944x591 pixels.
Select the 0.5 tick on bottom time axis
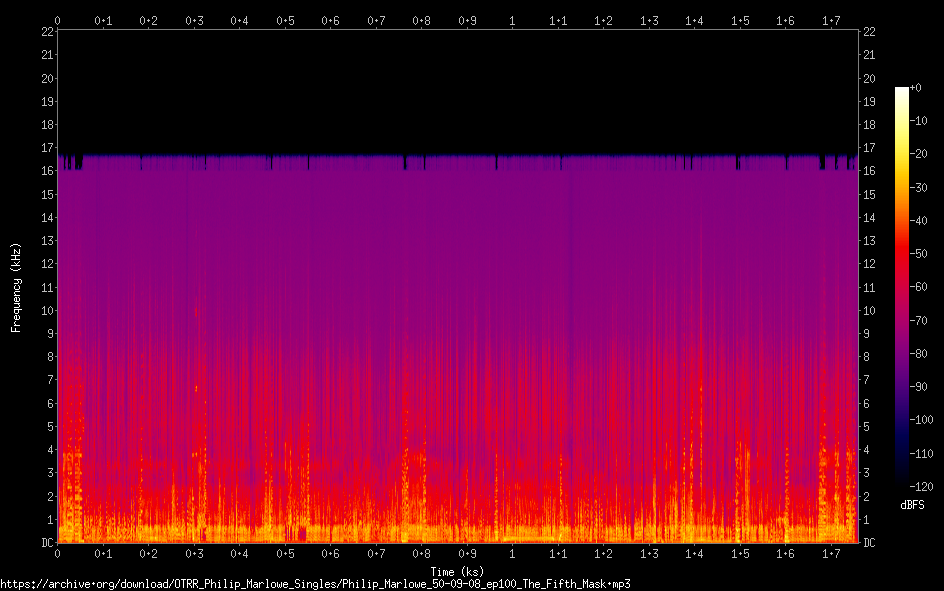pos(285,553)
